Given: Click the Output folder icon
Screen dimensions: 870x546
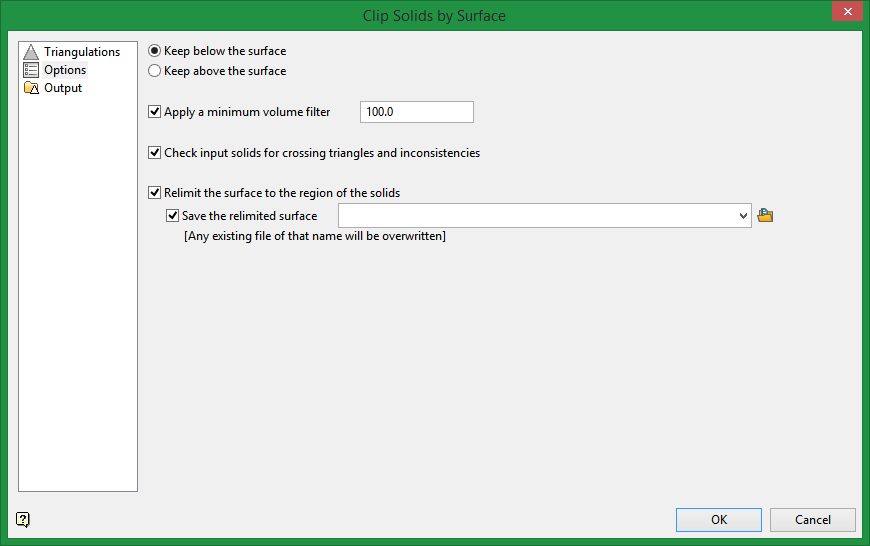Looking at the screenshot, I should 31,88.
